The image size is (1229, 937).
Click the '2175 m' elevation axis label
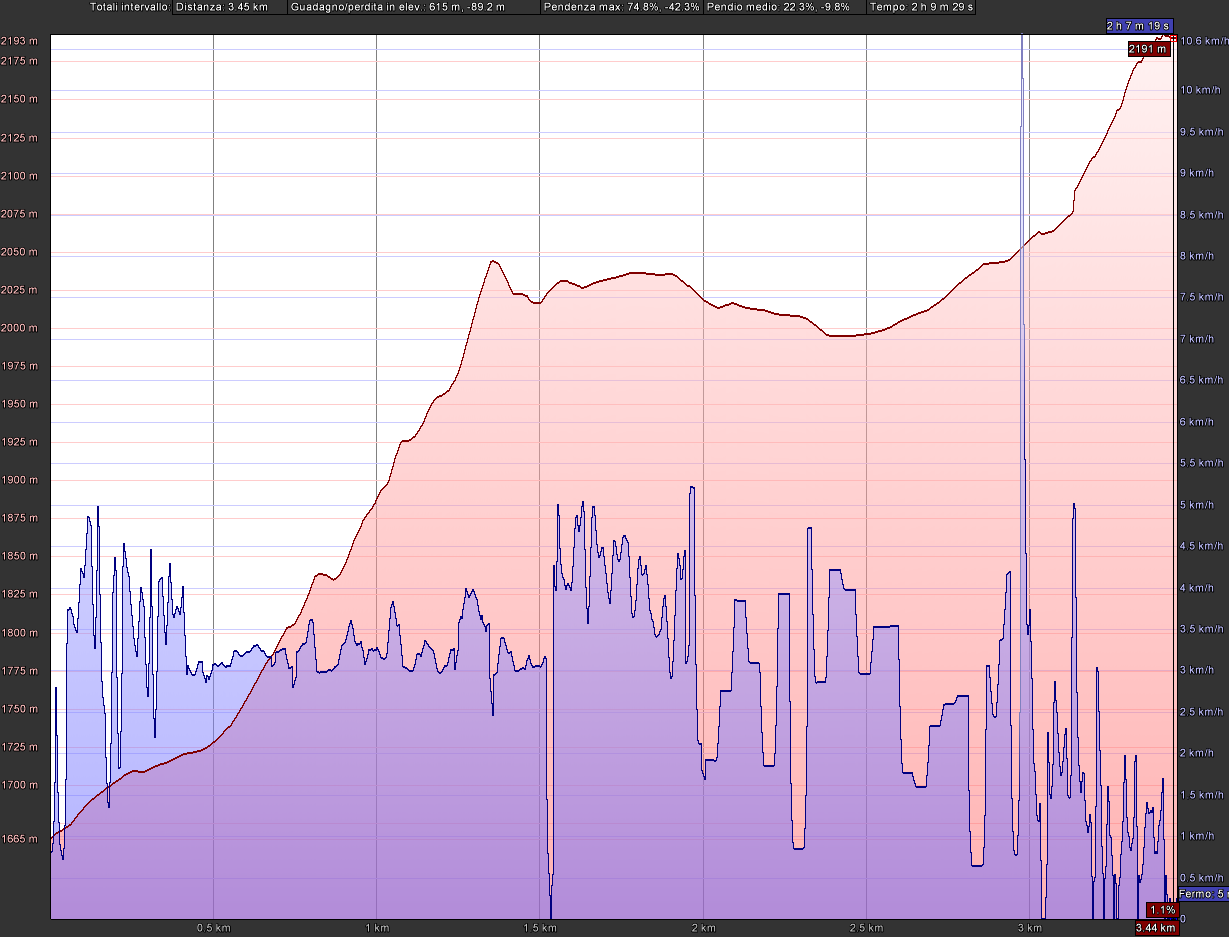point(20,61)
